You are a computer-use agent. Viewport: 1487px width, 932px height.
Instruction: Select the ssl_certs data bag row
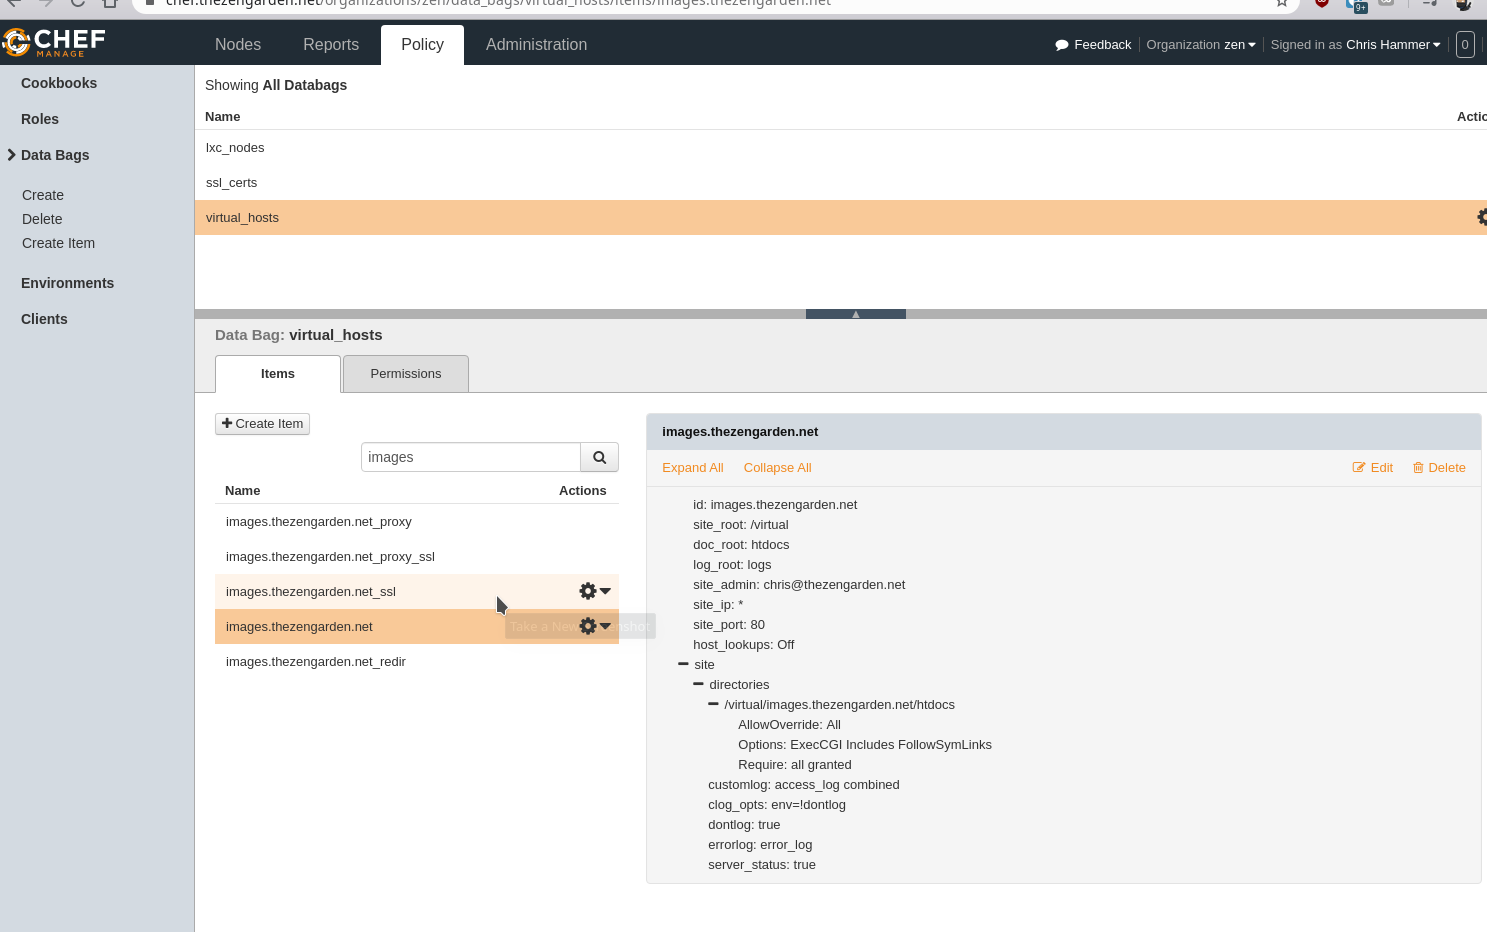841,183
